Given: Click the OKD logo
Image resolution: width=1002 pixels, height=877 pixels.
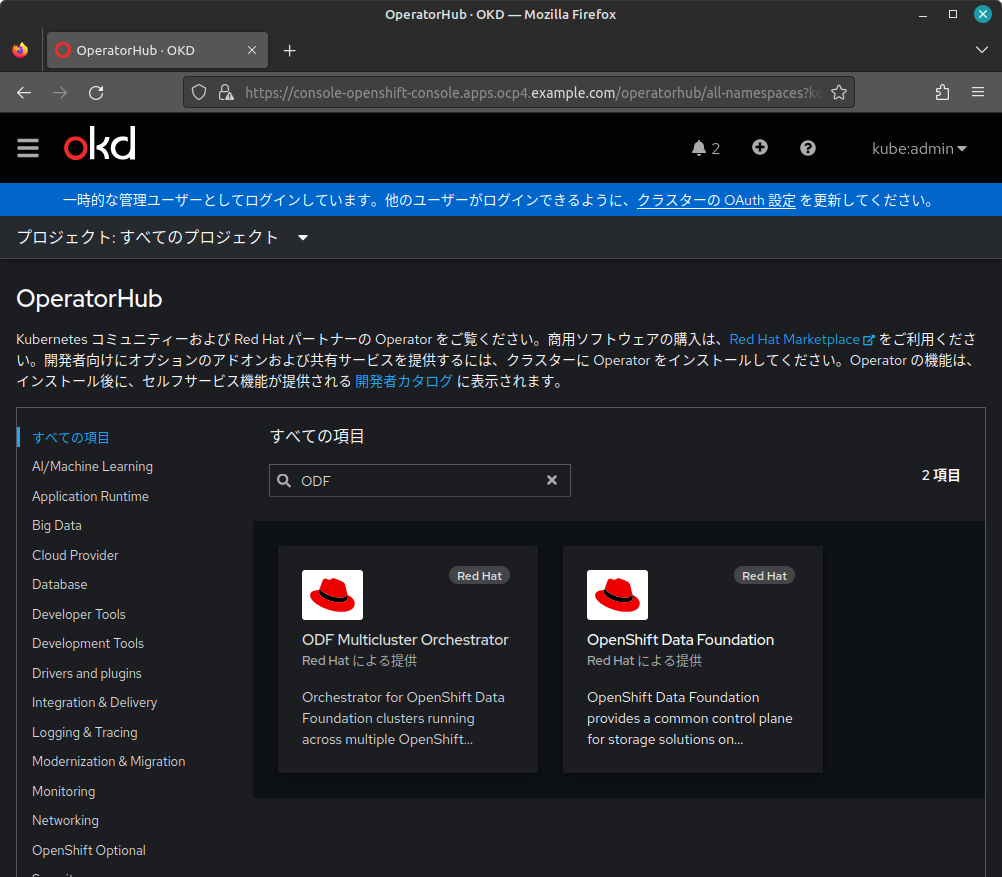Looking at the screenshot, I should point(98,145).
